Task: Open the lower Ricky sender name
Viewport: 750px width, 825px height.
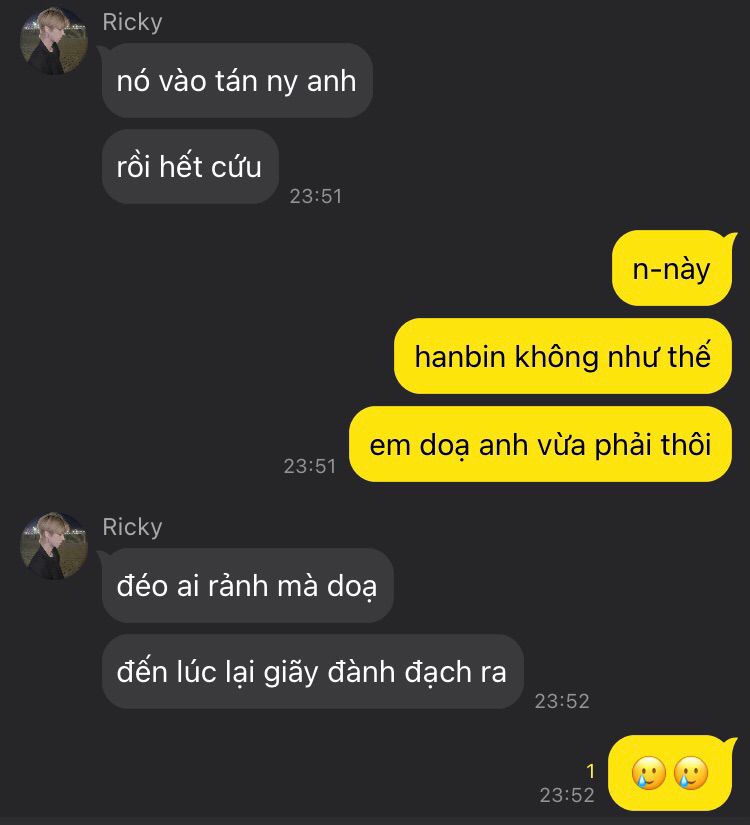Action: click(132, 527)
